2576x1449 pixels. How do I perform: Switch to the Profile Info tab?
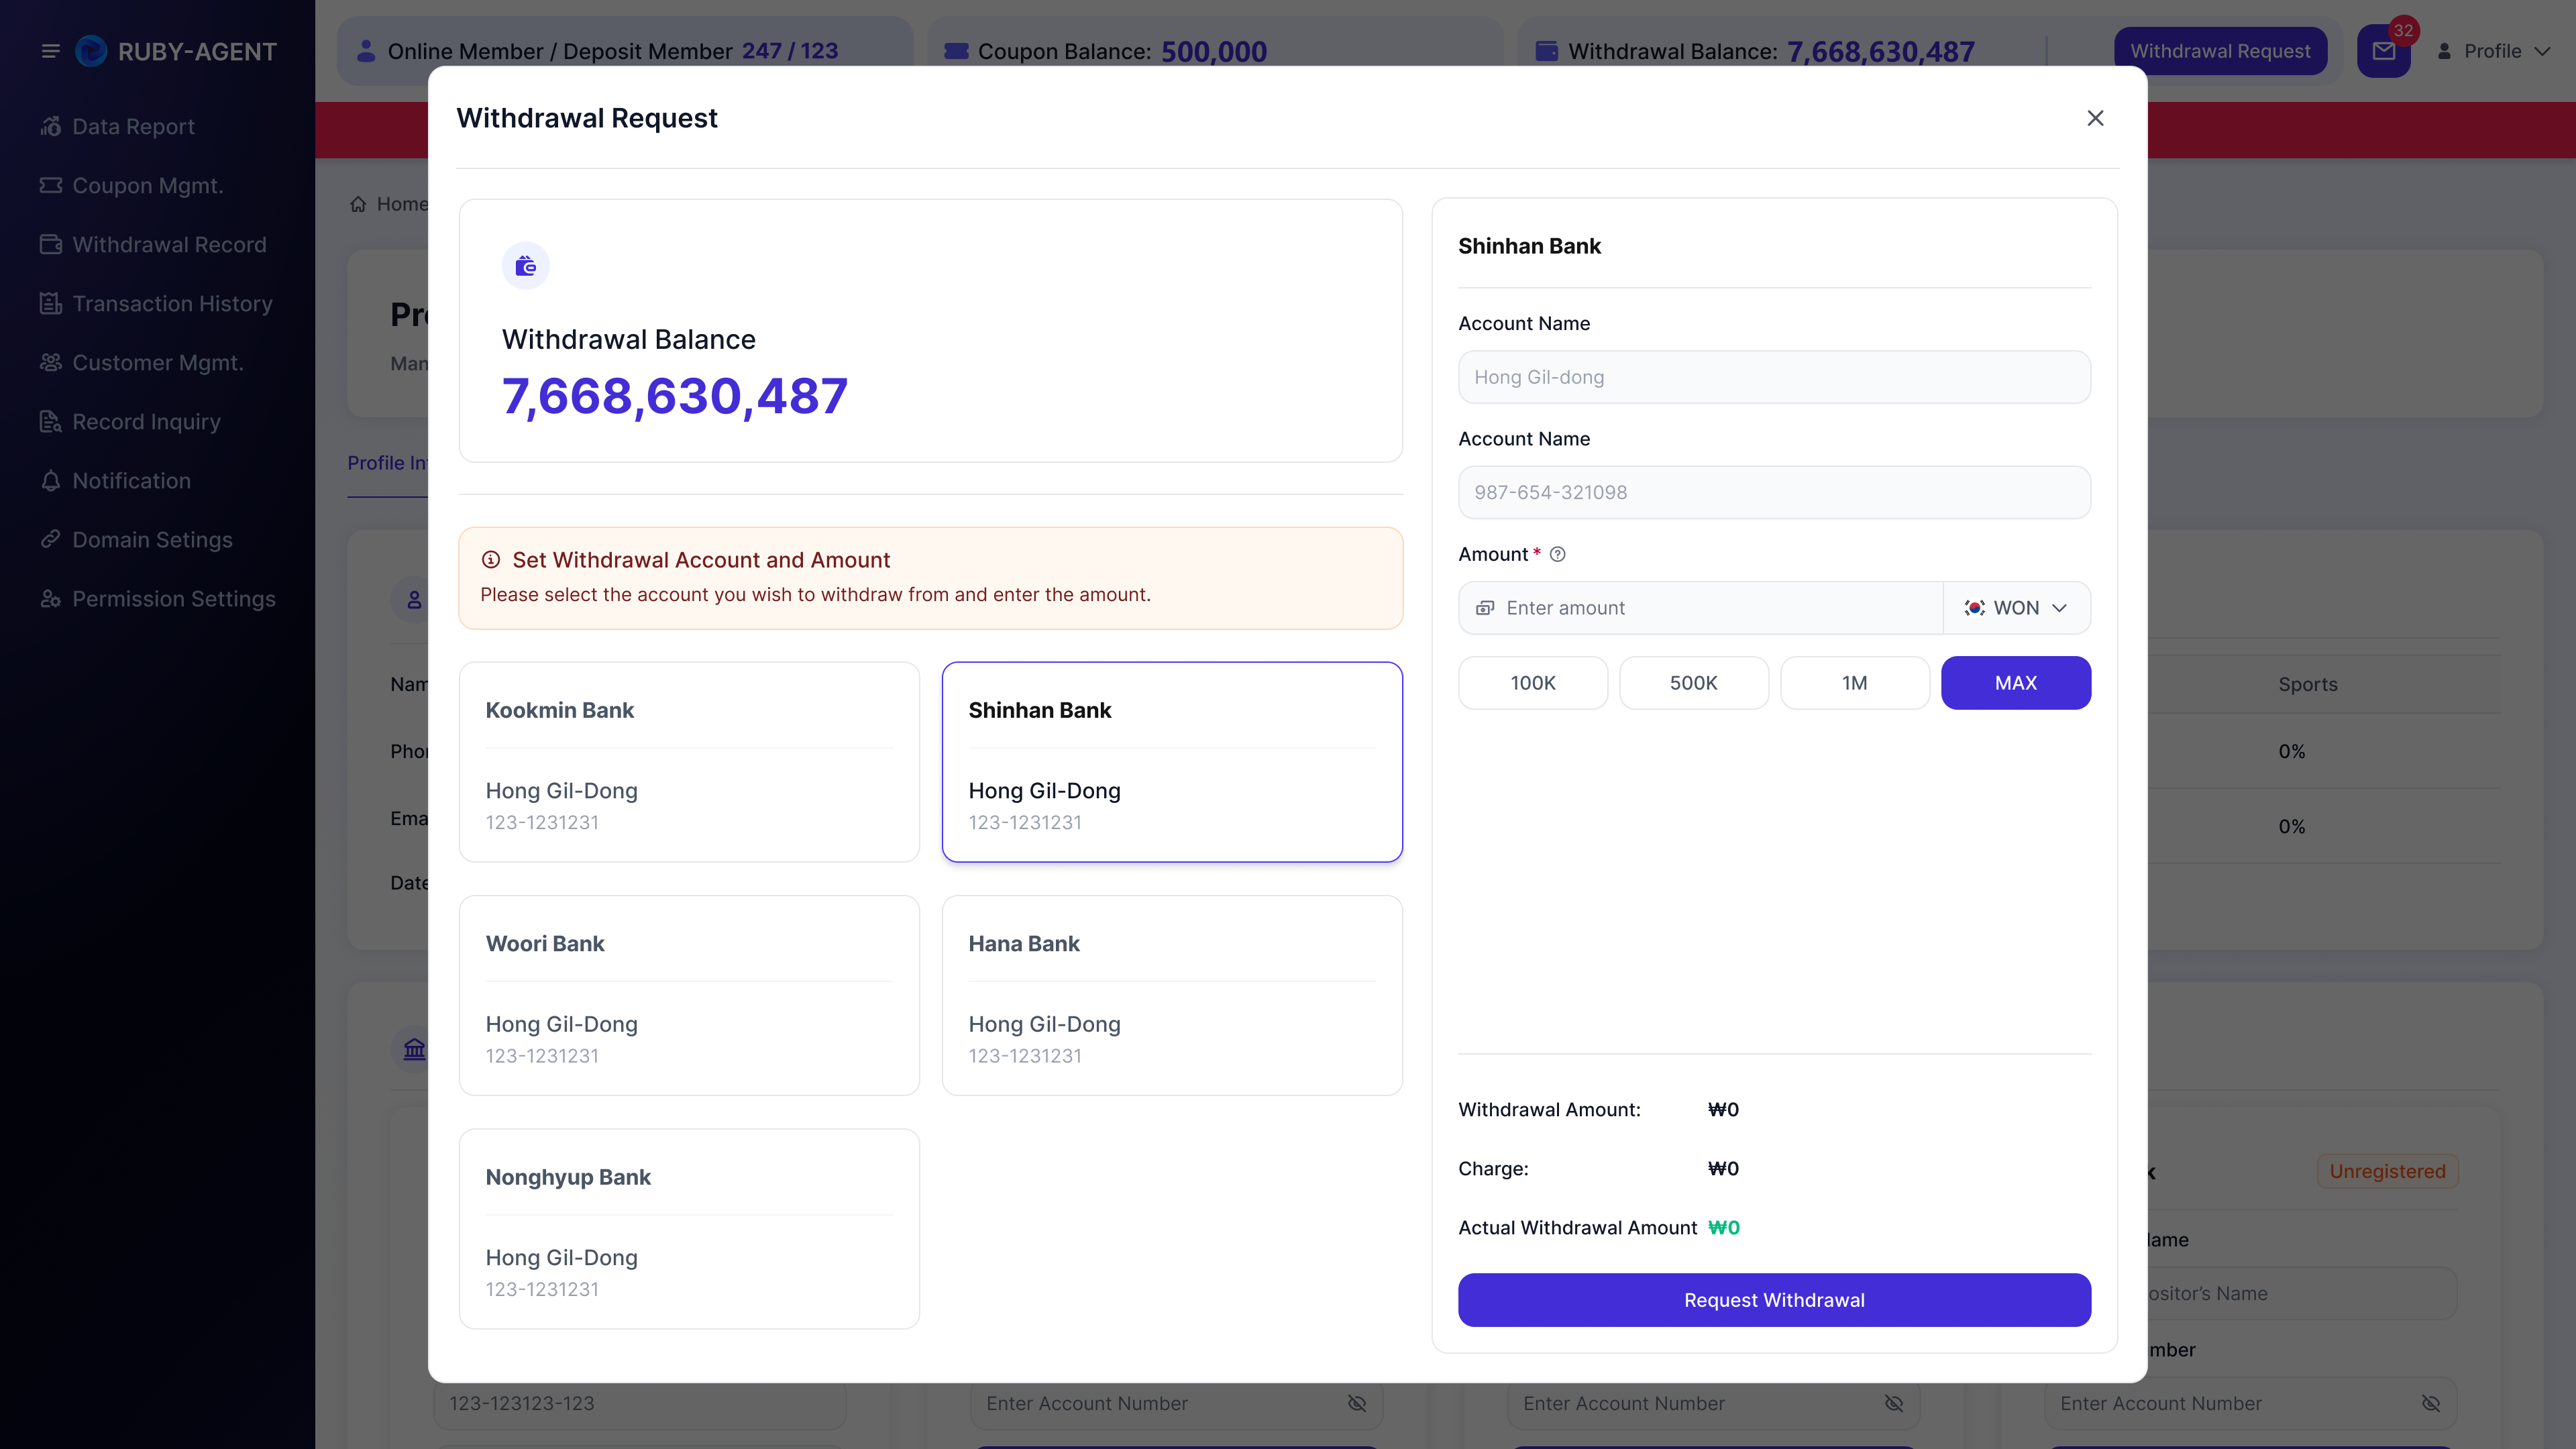(388, 463)
